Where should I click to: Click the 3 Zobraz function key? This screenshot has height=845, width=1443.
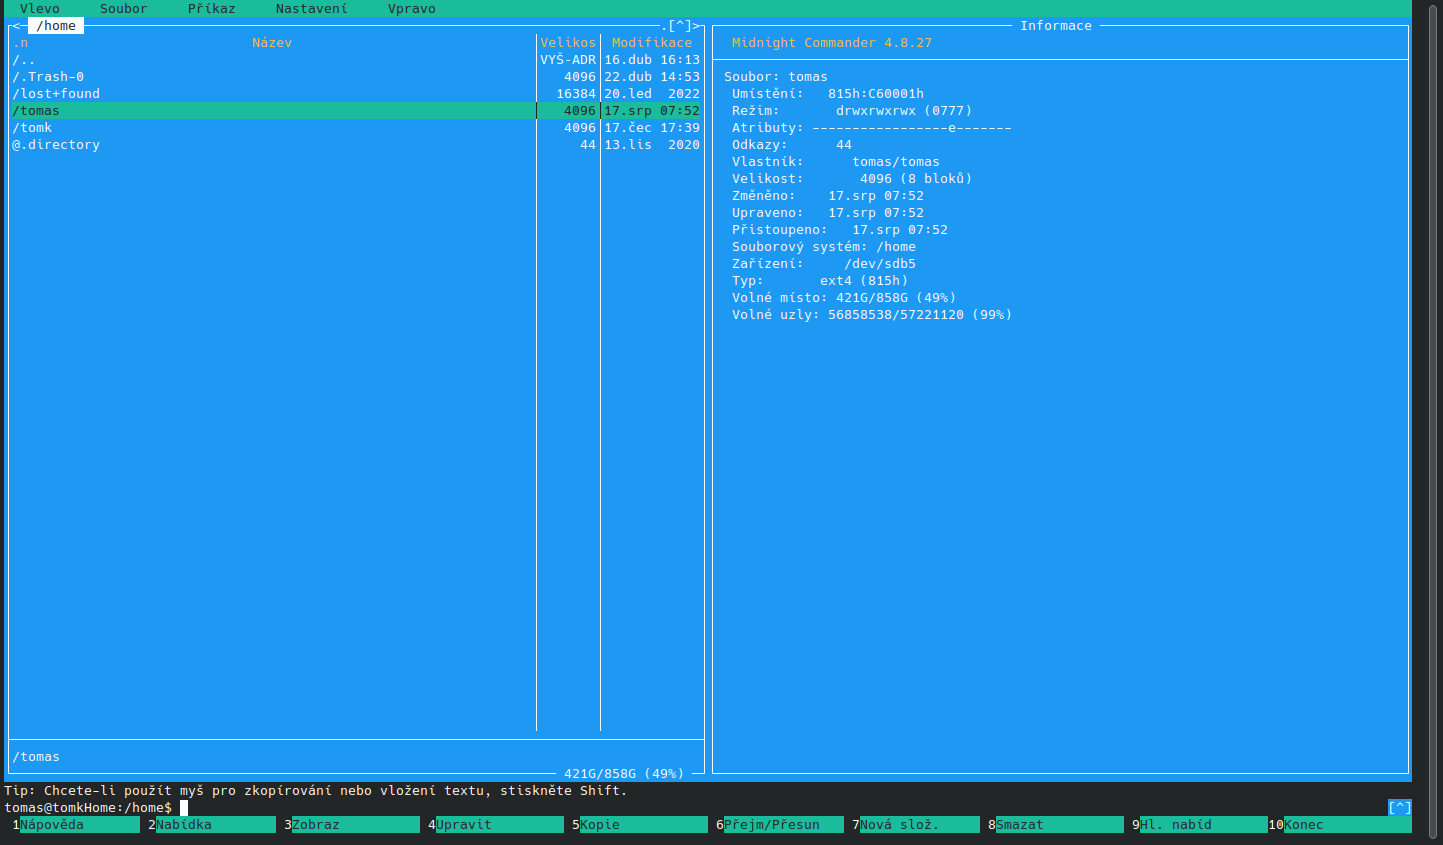point(352,825)
